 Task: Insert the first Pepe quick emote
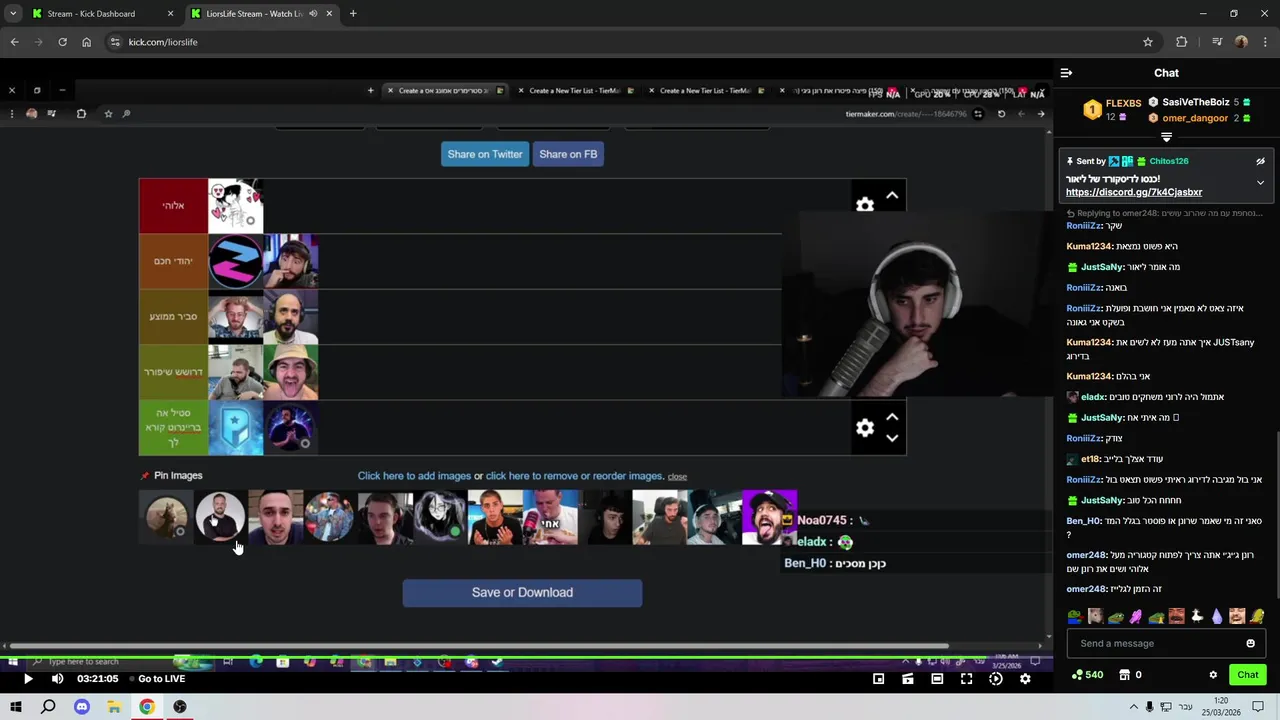pos(1074,616)
